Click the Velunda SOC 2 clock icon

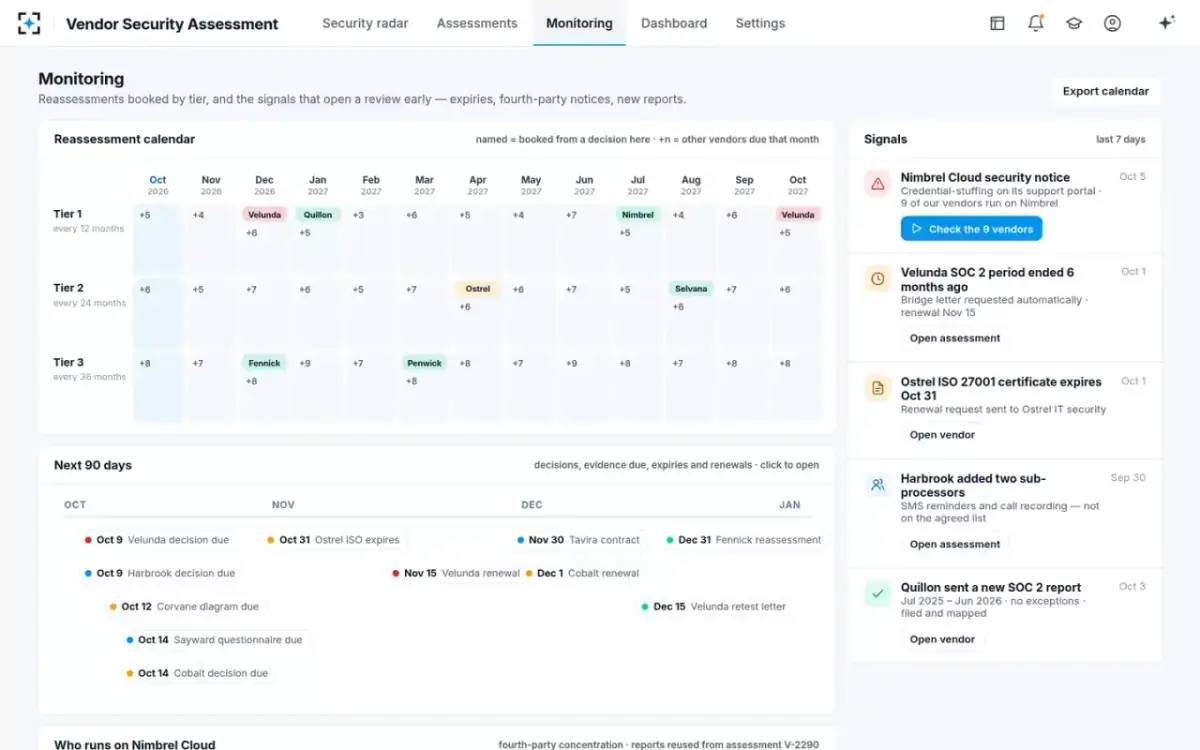[x=877, y=279]
